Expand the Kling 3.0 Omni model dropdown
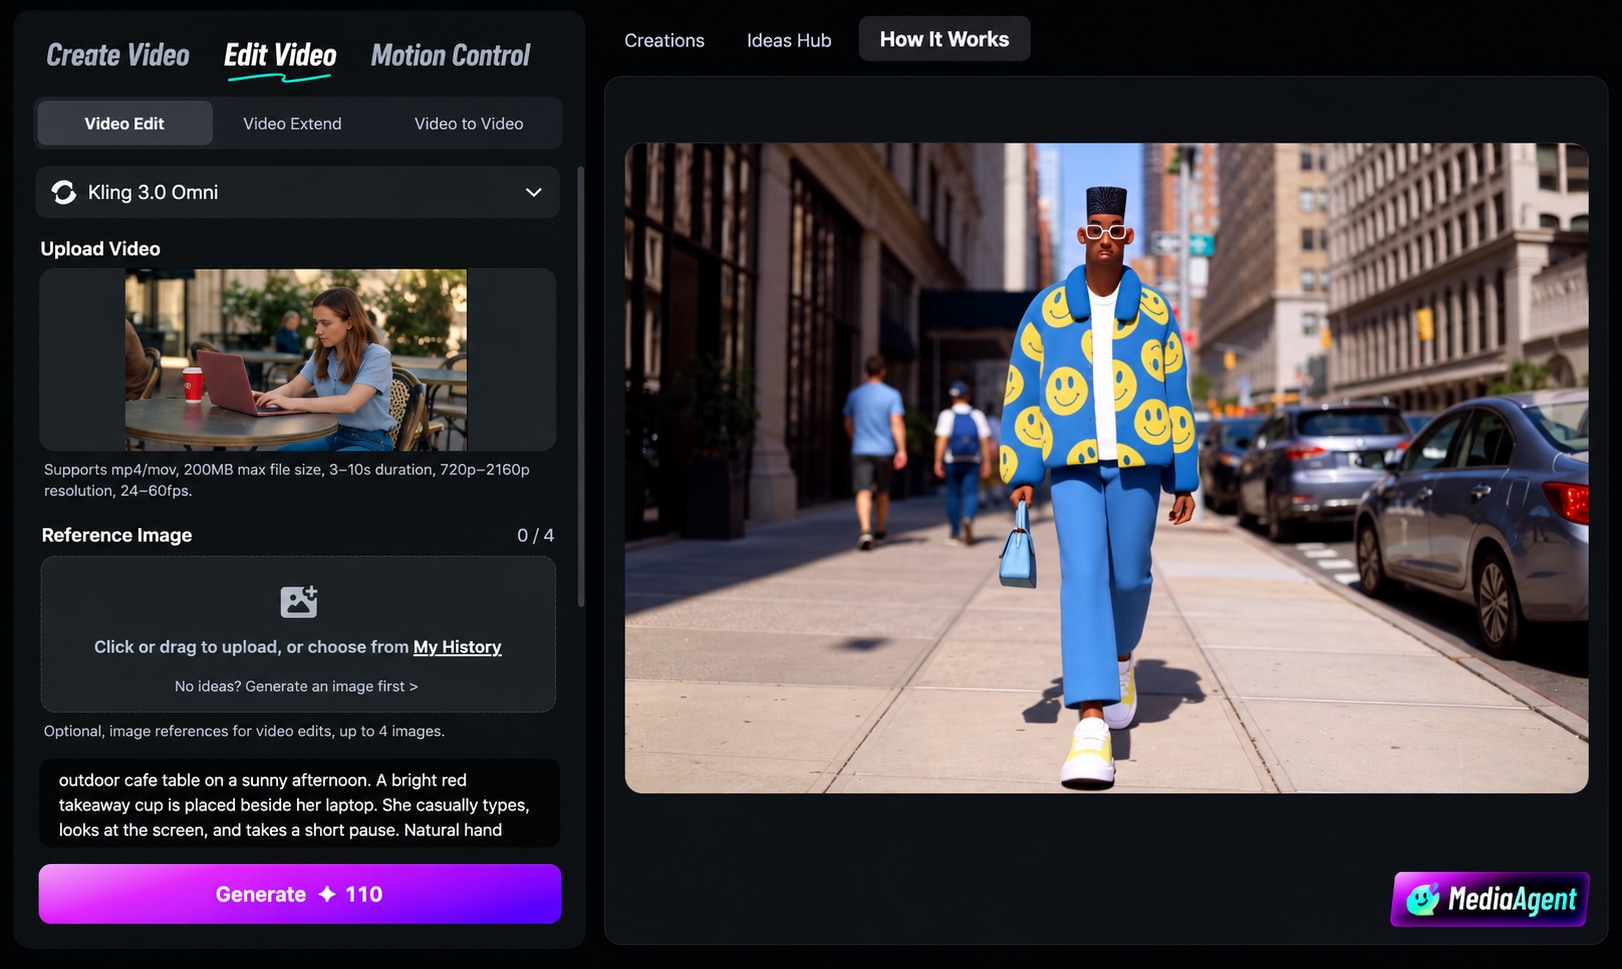 (298, 192)
